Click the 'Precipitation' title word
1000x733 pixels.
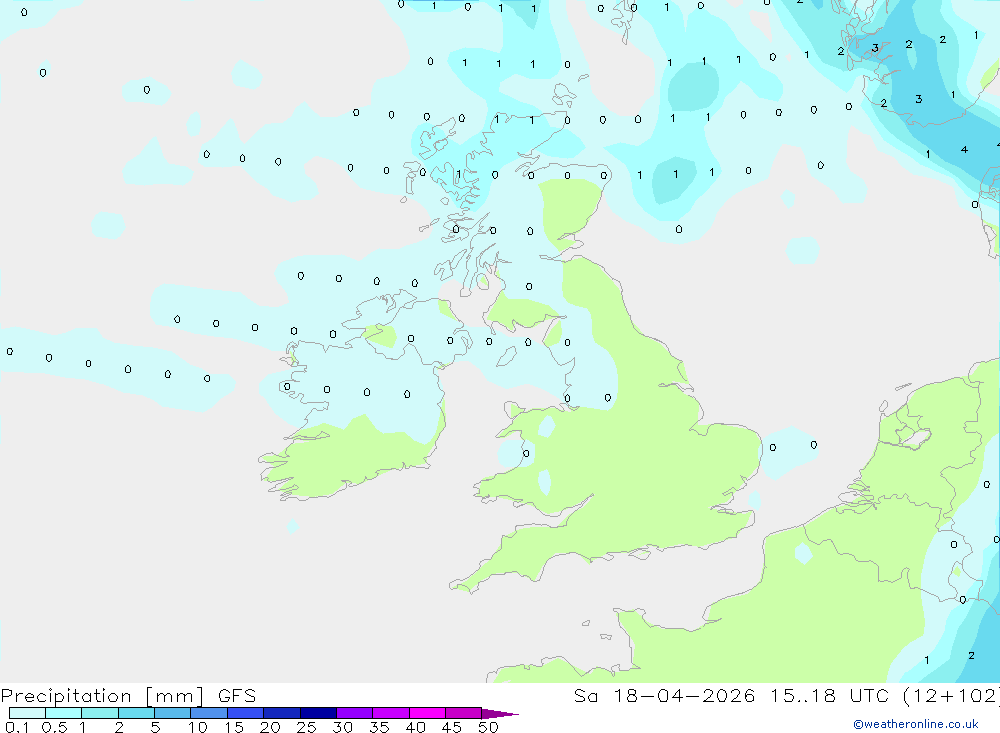66,696
